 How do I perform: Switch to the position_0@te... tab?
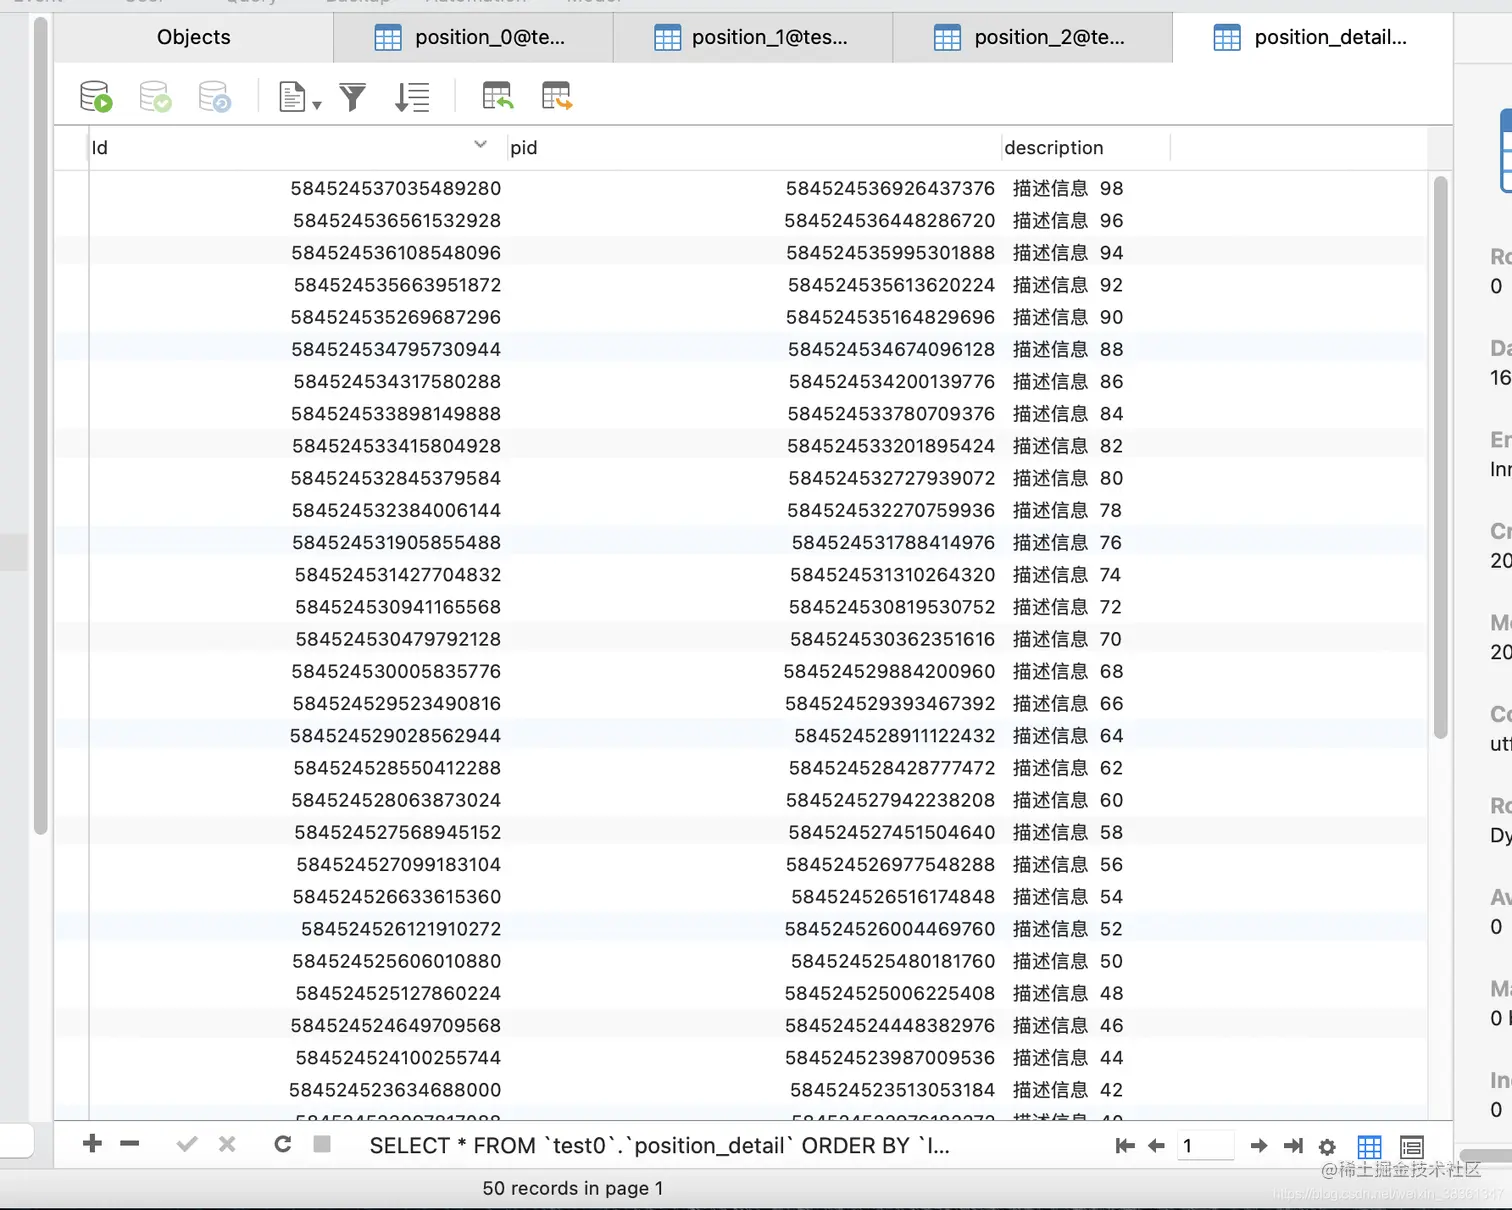(x=474, y=37)
